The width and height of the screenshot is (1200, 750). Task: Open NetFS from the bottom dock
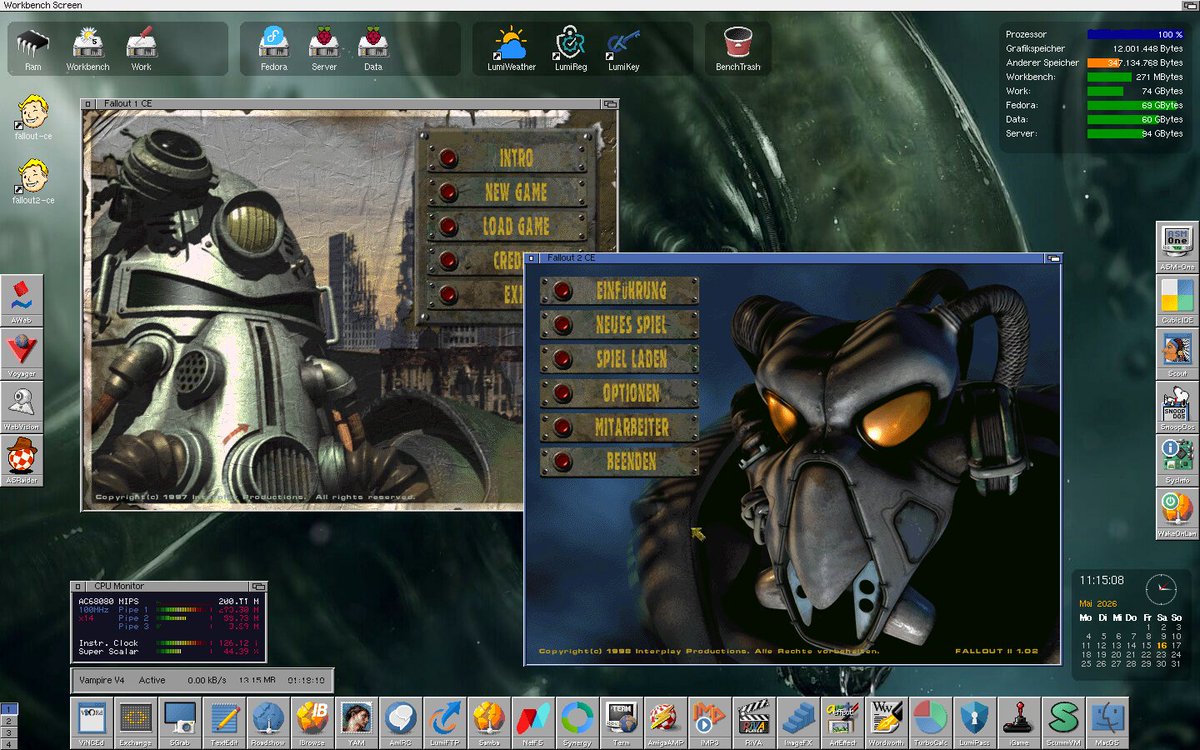[532, 723]
